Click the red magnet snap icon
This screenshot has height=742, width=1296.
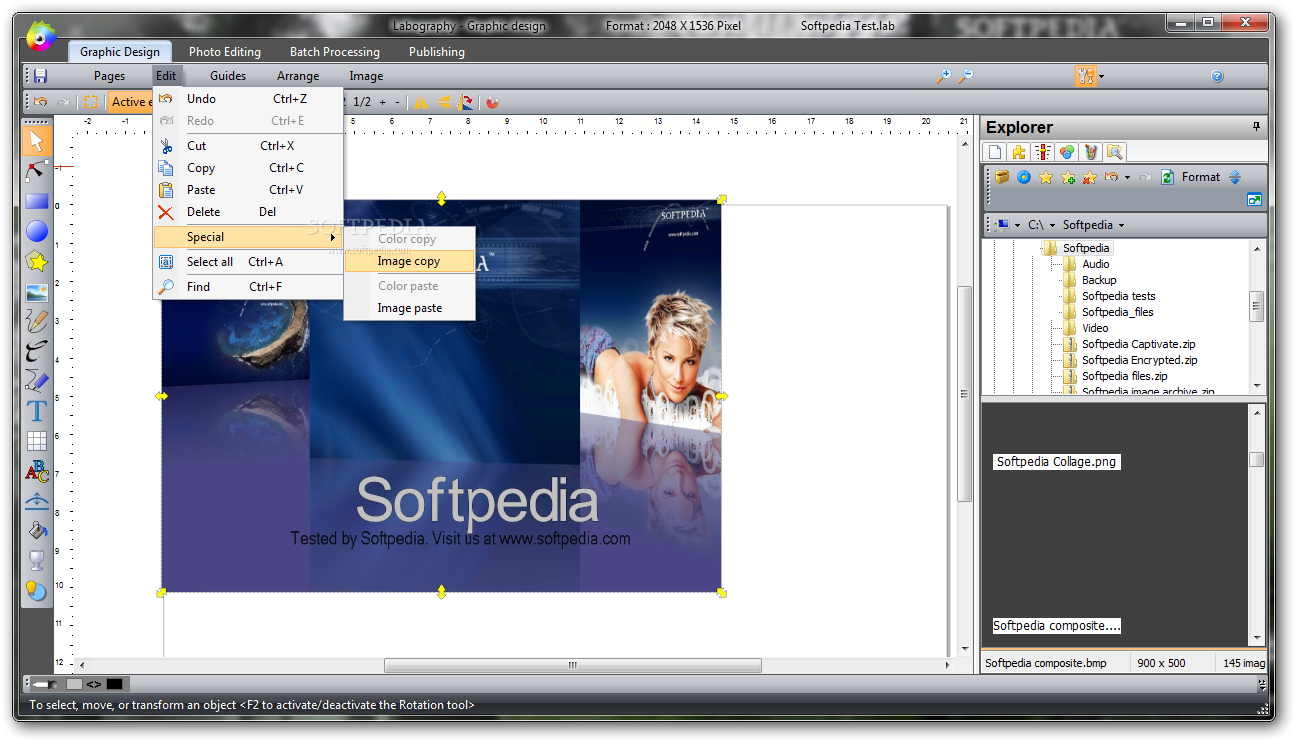[492, 102]
